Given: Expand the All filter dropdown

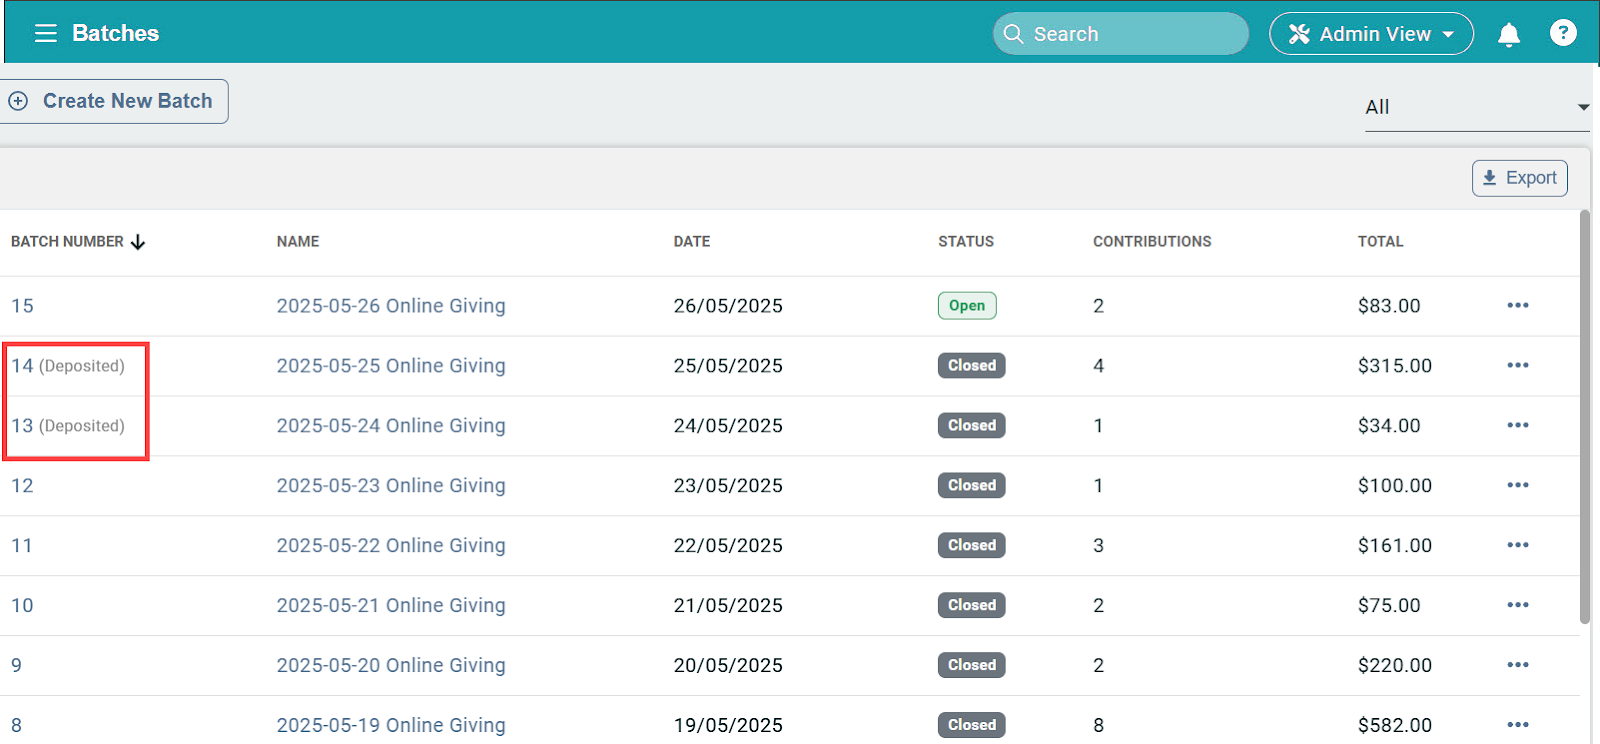Looking at the screenshot, I should 1477,107.
